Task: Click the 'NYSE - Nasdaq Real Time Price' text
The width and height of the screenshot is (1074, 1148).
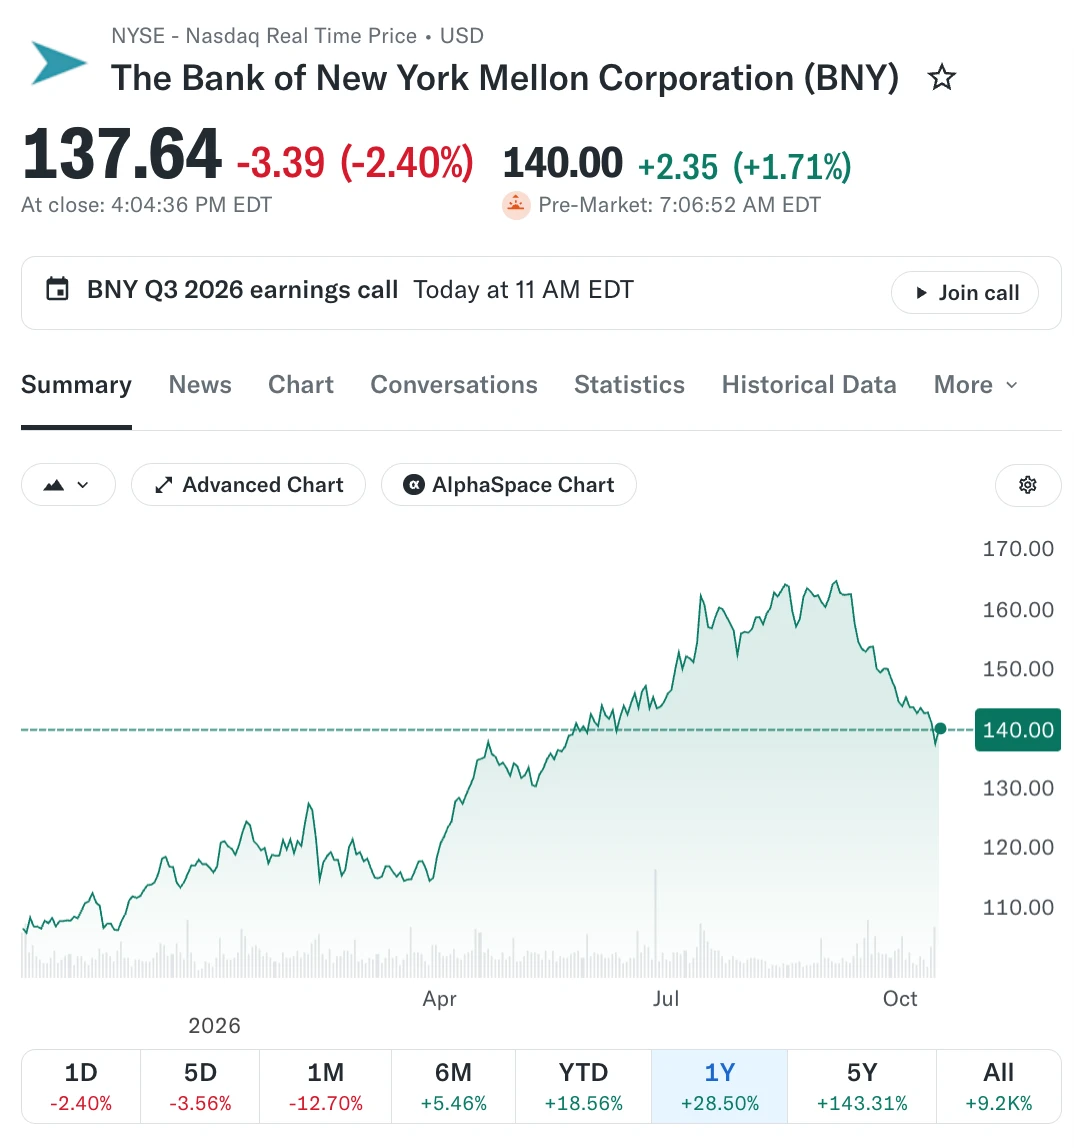Action: 264,36
